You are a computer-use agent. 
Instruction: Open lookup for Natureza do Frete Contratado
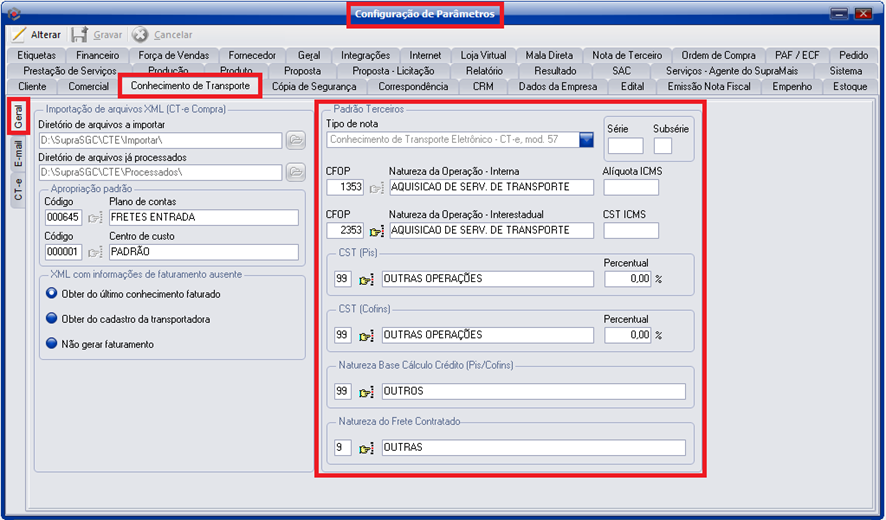point(365,447)
